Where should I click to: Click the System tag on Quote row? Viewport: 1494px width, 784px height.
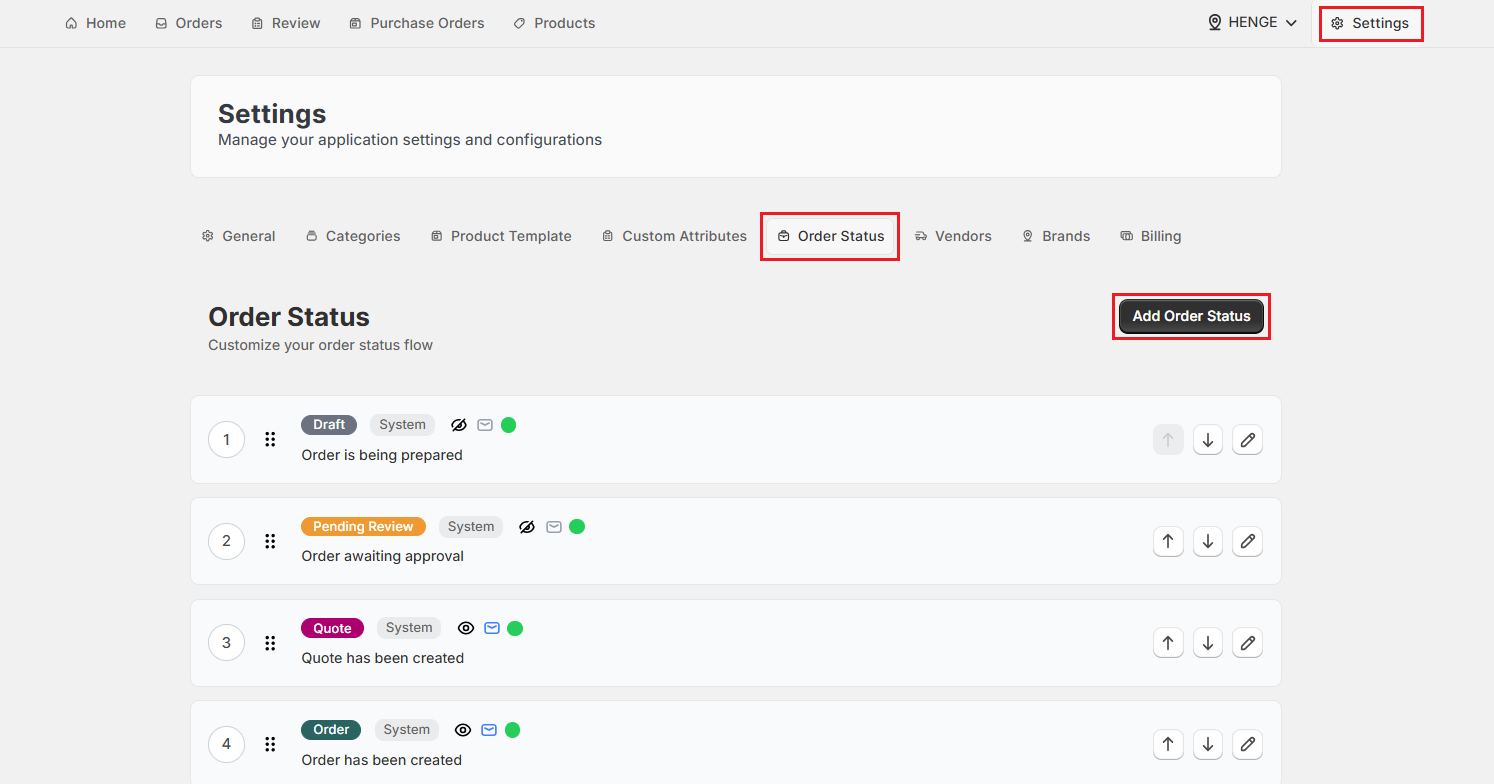pos(409,628)
